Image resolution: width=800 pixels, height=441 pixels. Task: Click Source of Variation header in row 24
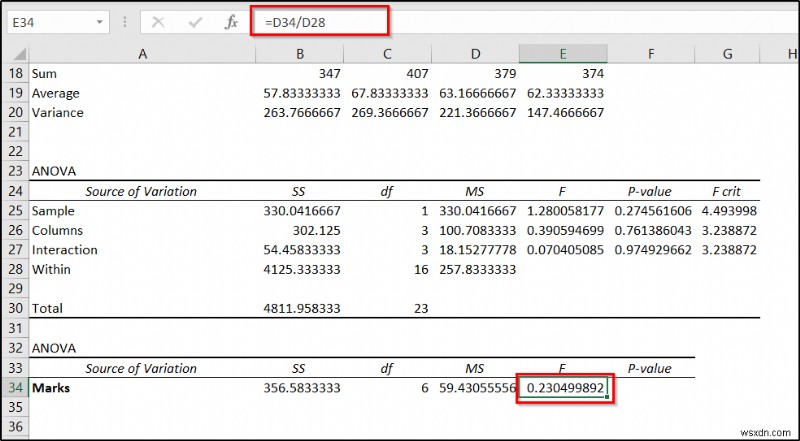click(x=141, y=191)
